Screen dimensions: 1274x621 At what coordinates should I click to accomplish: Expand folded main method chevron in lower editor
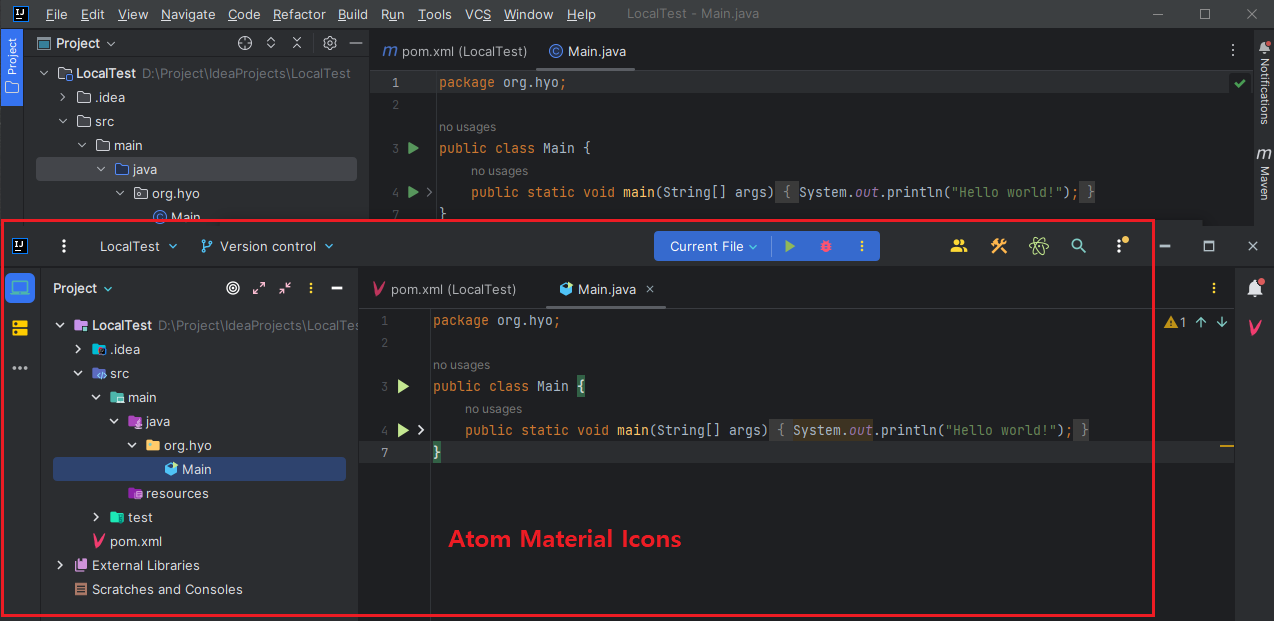421,430
